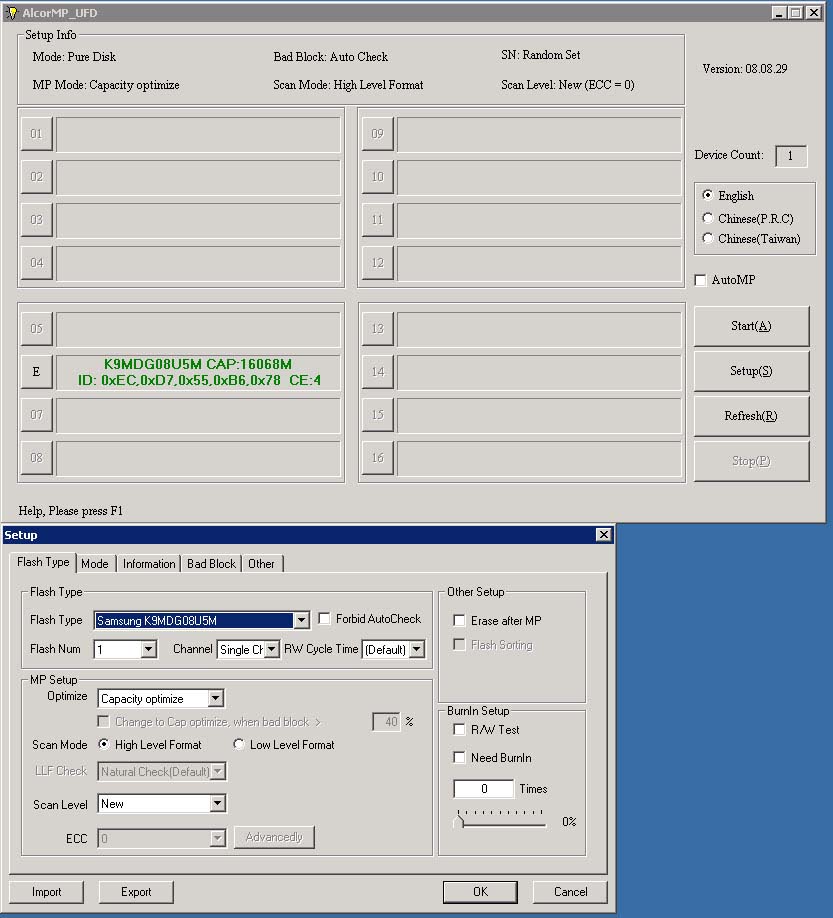
Task: Close the Setup dialog with X
Action: pos(604,535)
